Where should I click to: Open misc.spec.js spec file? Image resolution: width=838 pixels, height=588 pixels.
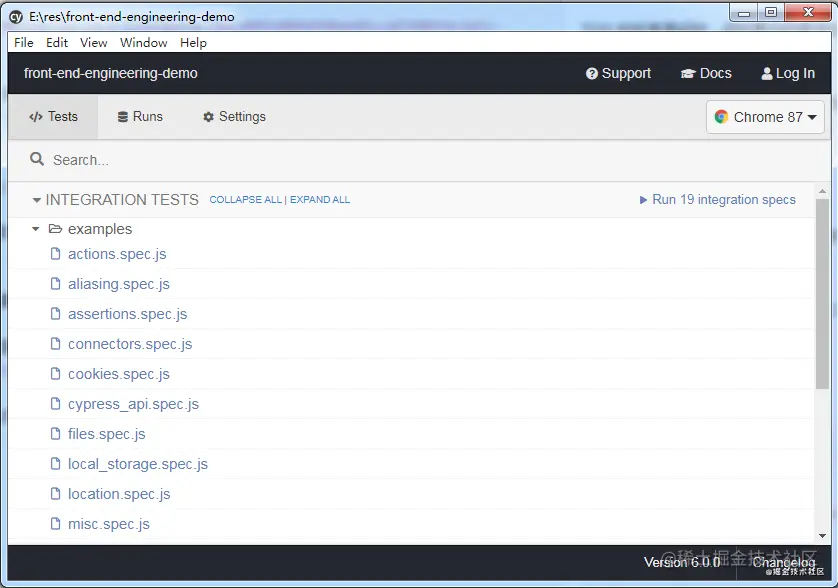coord(108,524)
